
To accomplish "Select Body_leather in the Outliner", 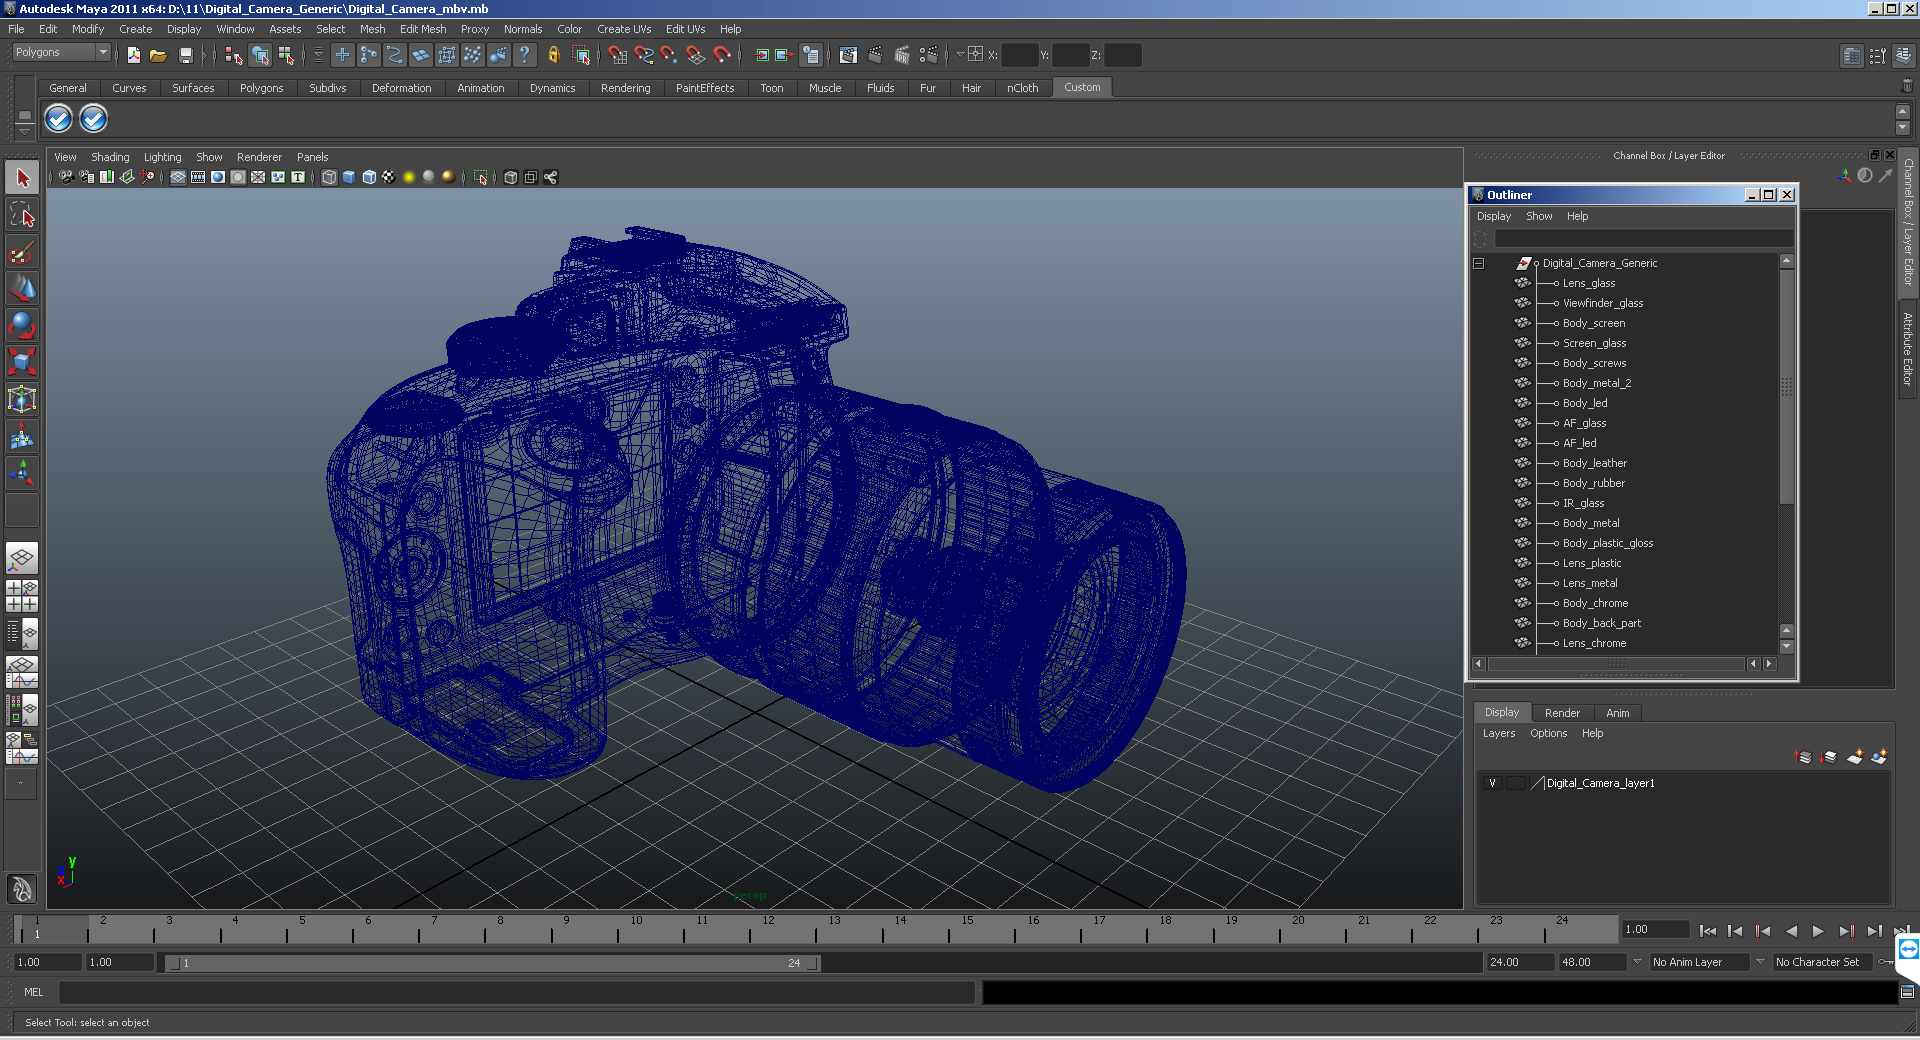I will (x=1594, y=463).
